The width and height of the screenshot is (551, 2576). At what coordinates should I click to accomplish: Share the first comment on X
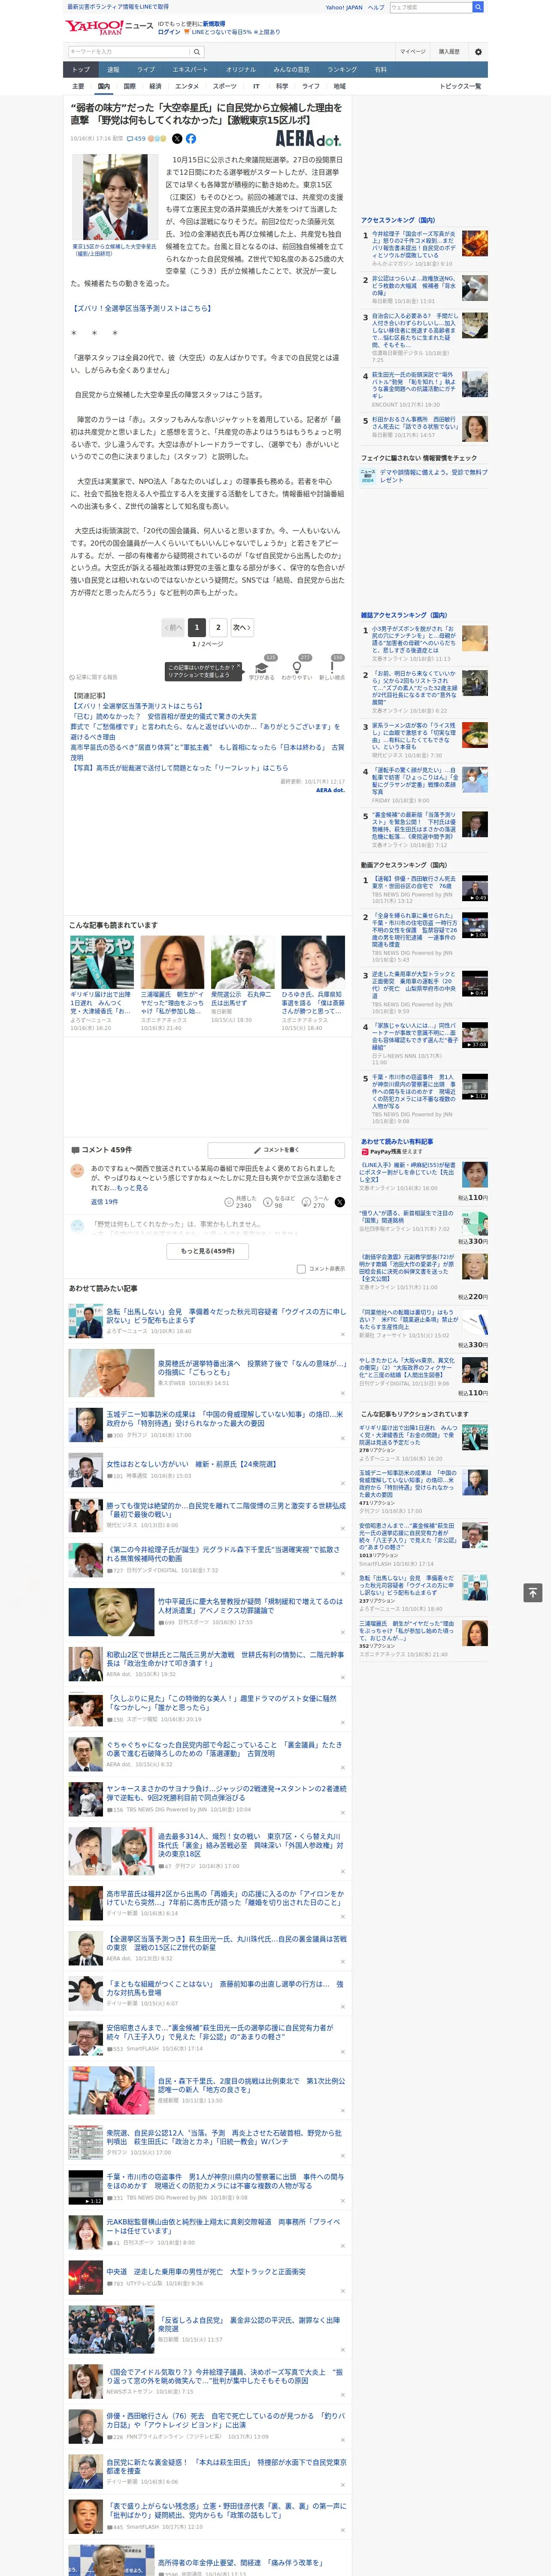pos(340,1202)
